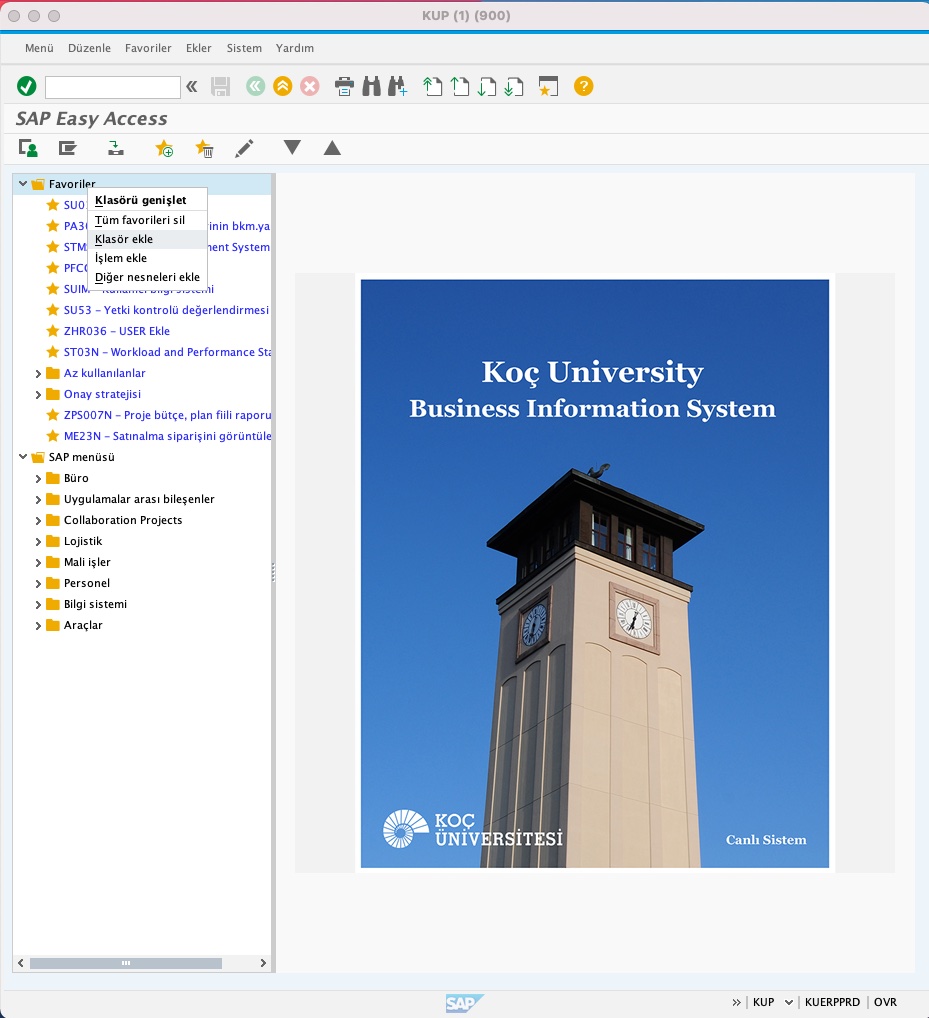The height and width of the screenshot is (1018, 929).
Task: Open the Sistem menu
Action: tap(244, 47)
